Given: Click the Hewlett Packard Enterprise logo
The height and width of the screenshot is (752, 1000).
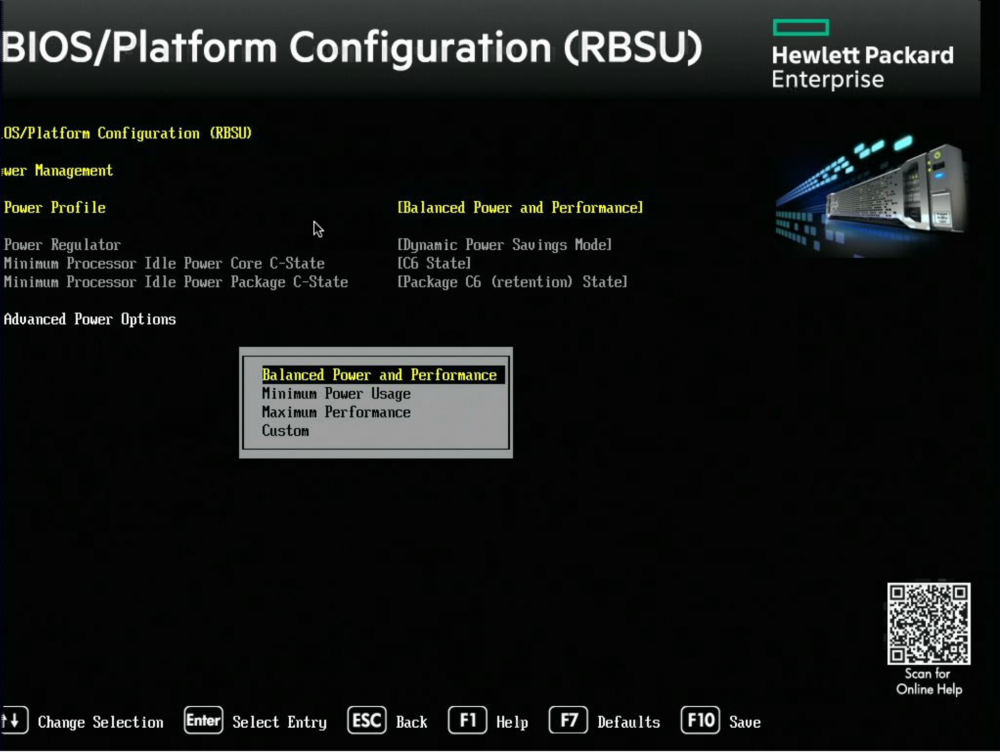Looking at the screenshot, I should pyautogui.click(x=862, y=55).
